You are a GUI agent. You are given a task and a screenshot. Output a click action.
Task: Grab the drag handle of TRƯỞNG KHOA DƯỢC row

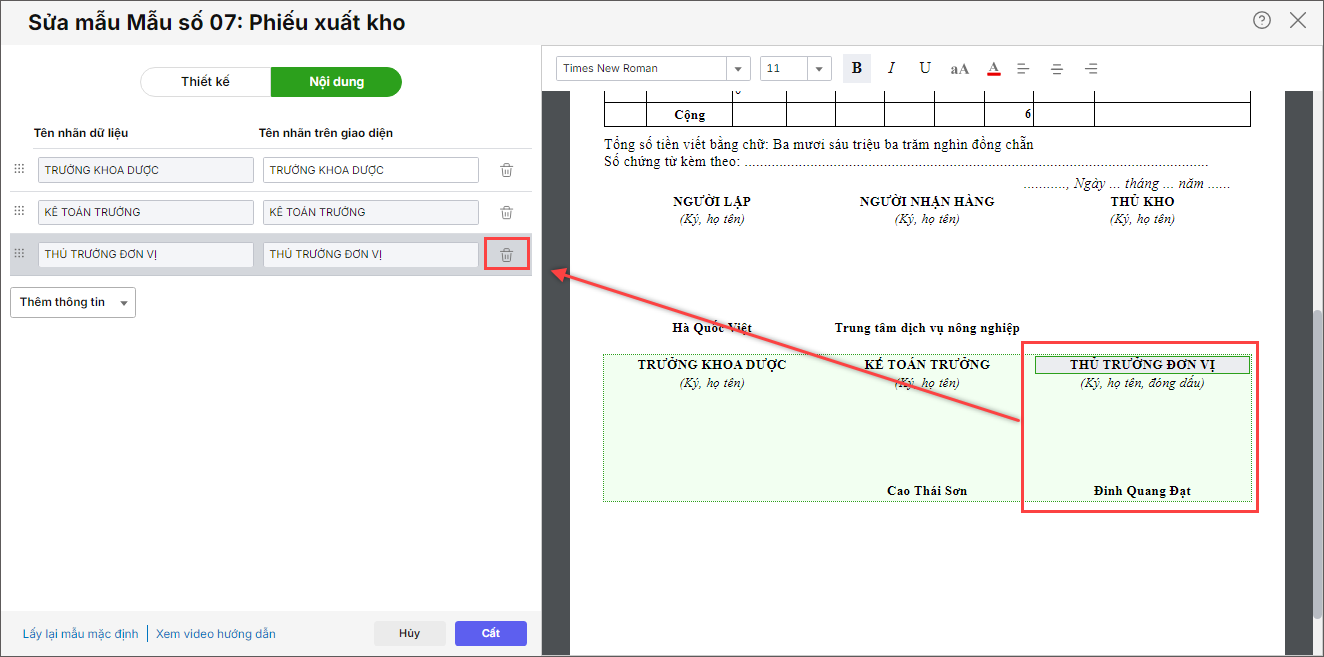(x=18, y=170)
